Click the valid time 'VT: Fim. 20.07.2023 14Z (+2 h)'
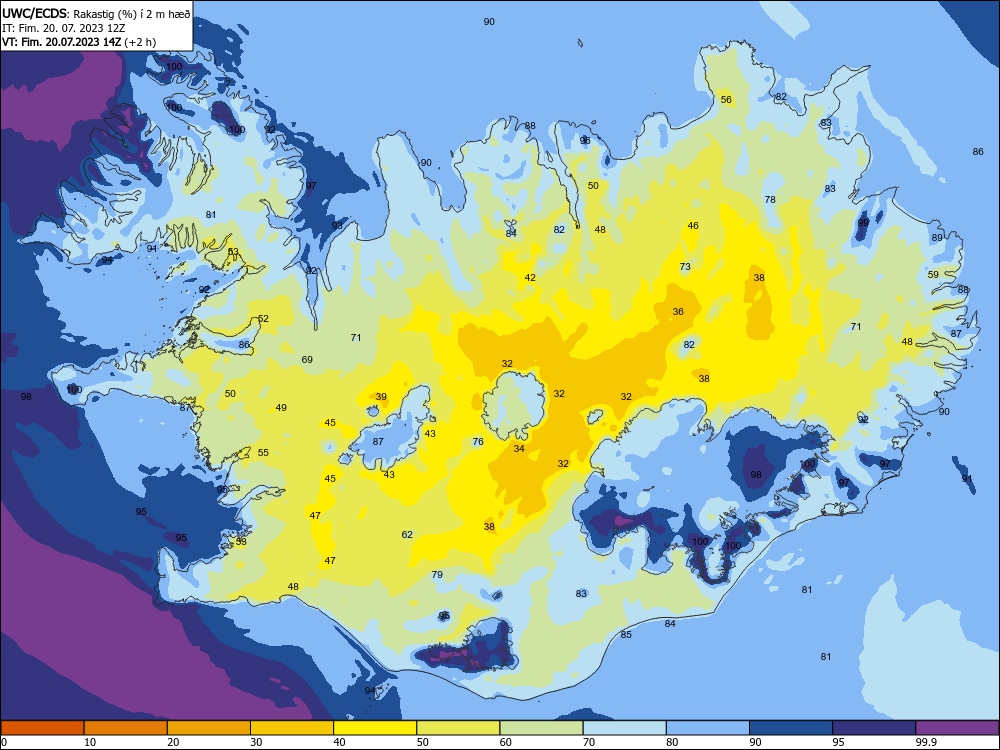1000x750 pixels. pos(78,42)
